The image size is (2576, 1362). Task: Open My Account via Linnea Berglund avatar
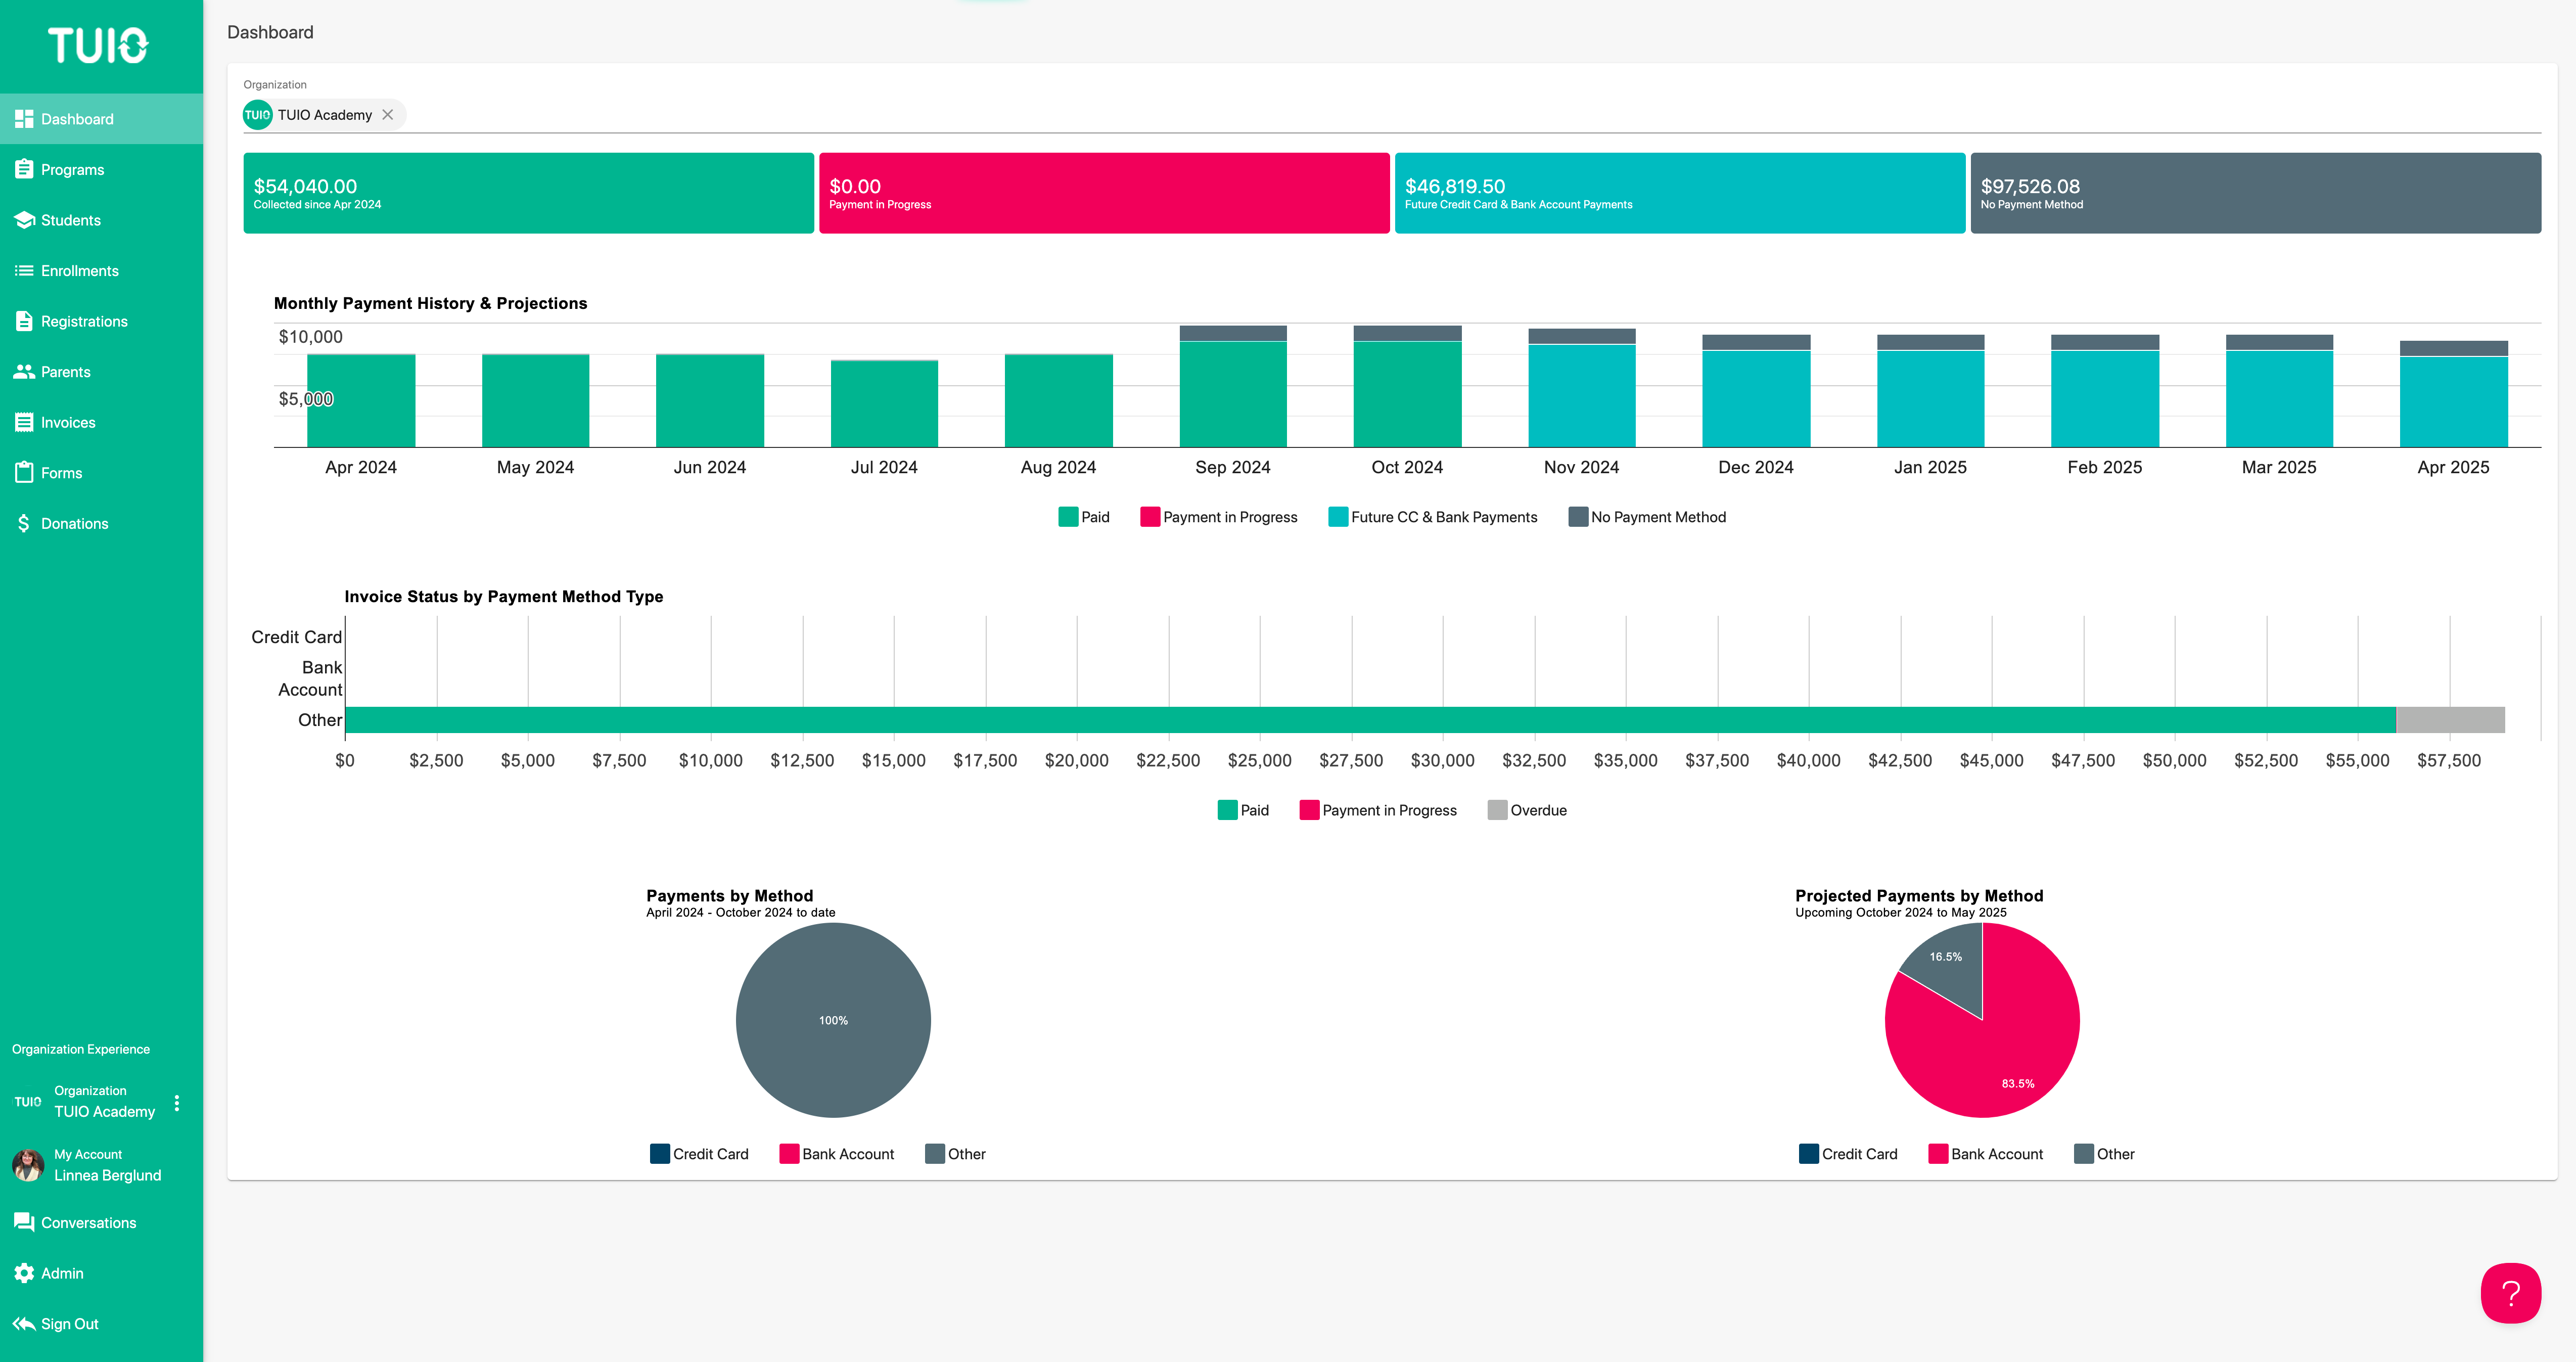pos(28,1164)
